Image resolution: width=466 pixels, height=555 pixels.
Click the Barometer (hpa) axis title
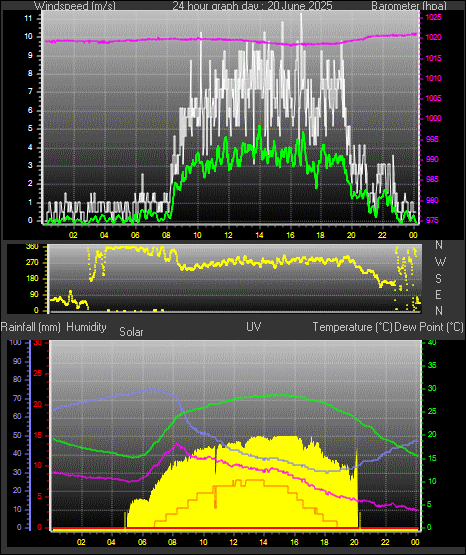coord(409,6)
